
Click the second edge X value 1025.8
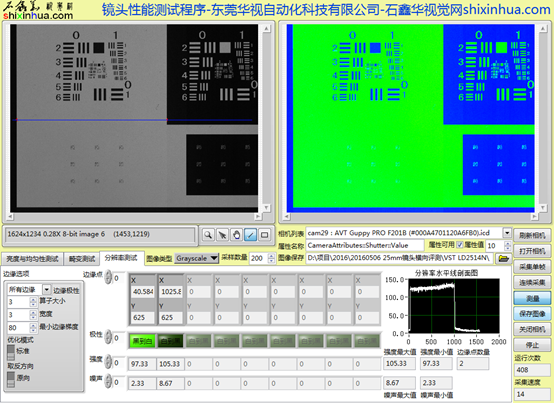(171, 292)
